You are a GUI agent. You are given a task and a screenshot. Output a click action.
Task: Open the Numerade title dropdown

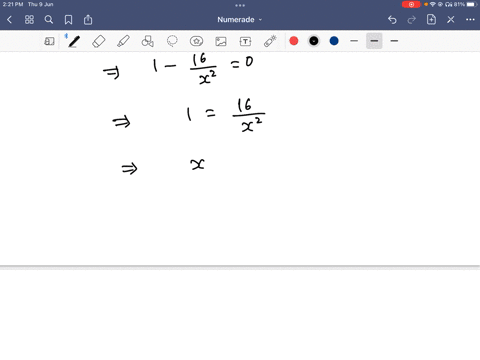point(240,20)
